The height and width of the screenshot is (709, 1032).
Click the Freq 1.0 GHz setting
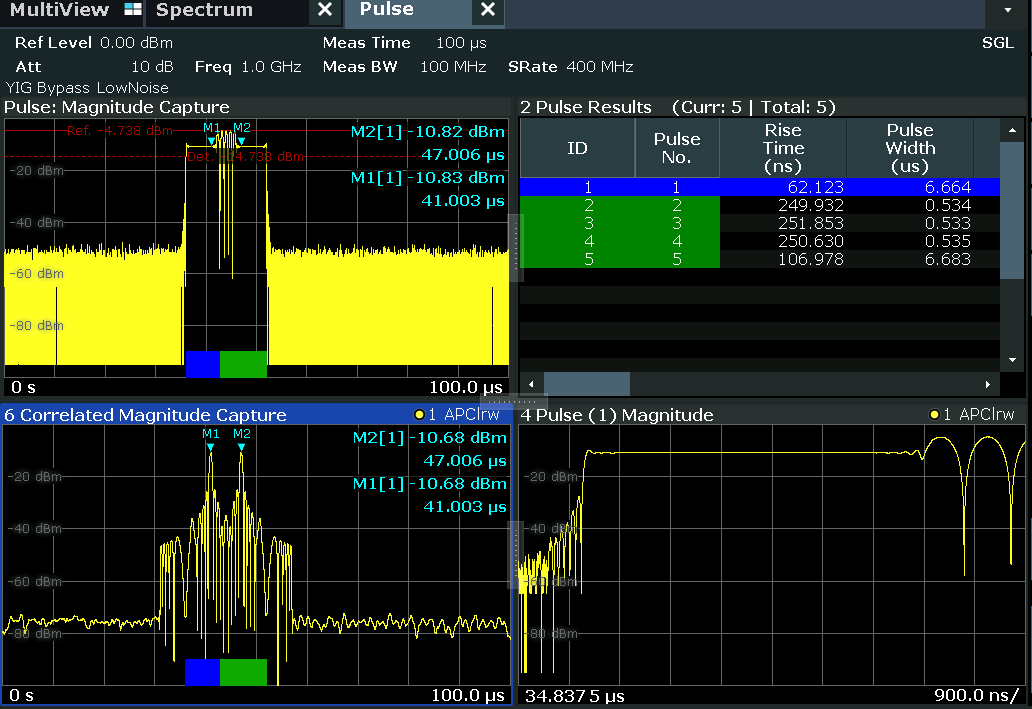point(248,67)
